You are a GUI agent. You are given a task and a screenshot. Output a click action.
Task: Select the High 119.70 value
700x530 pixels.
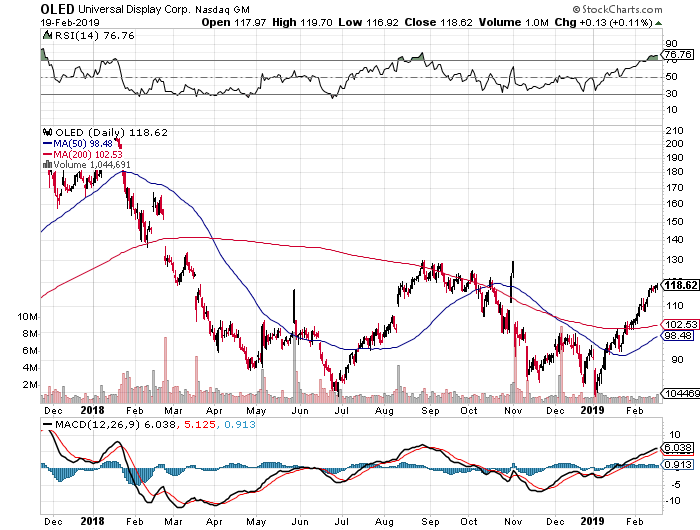302,22
